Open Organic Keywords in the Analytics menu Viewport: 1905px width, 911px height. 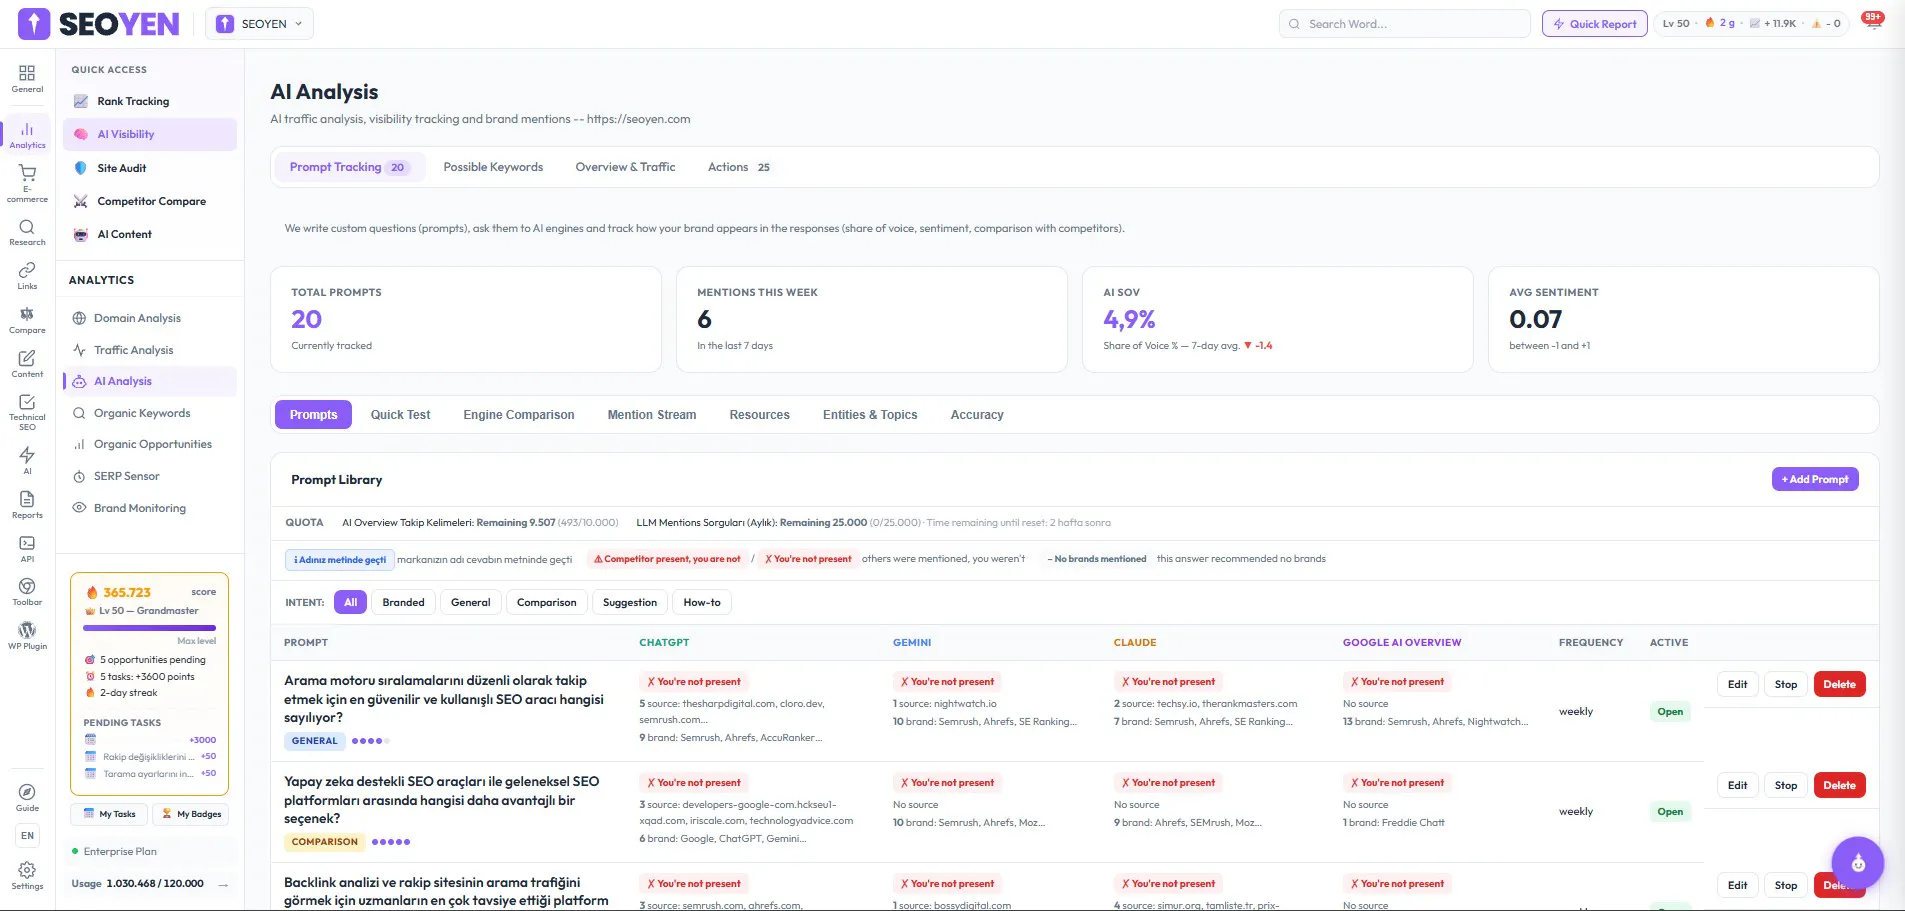coord(150,413)
